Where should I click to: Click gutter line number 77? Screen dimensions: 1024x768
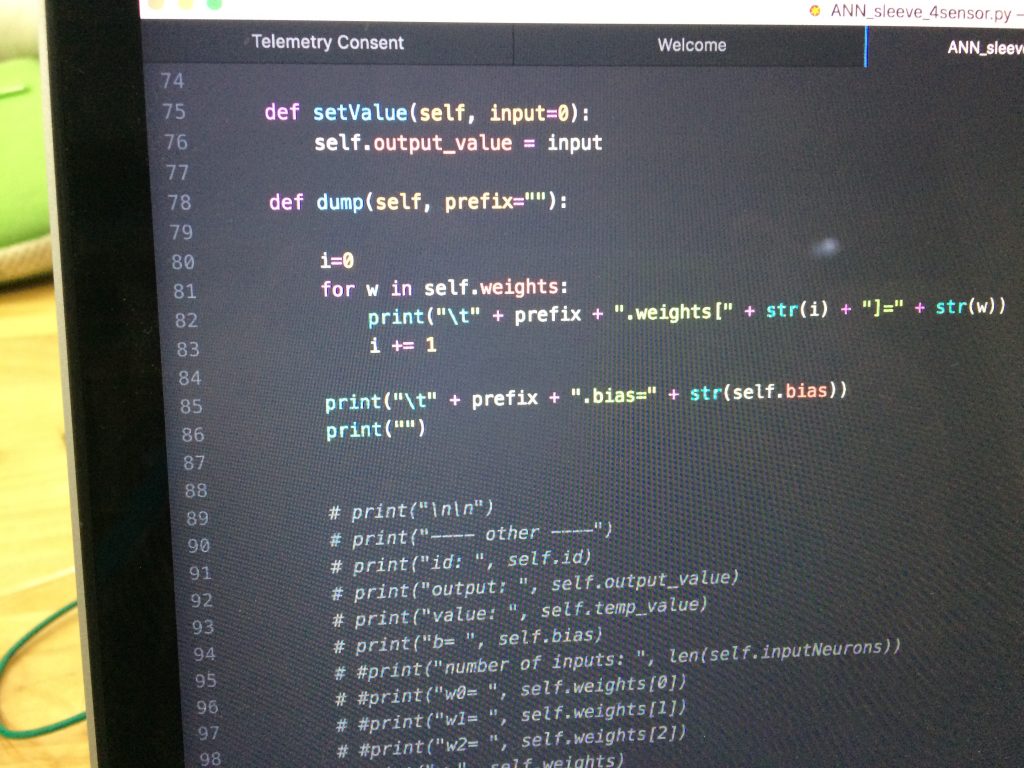(x=178, y=172)
